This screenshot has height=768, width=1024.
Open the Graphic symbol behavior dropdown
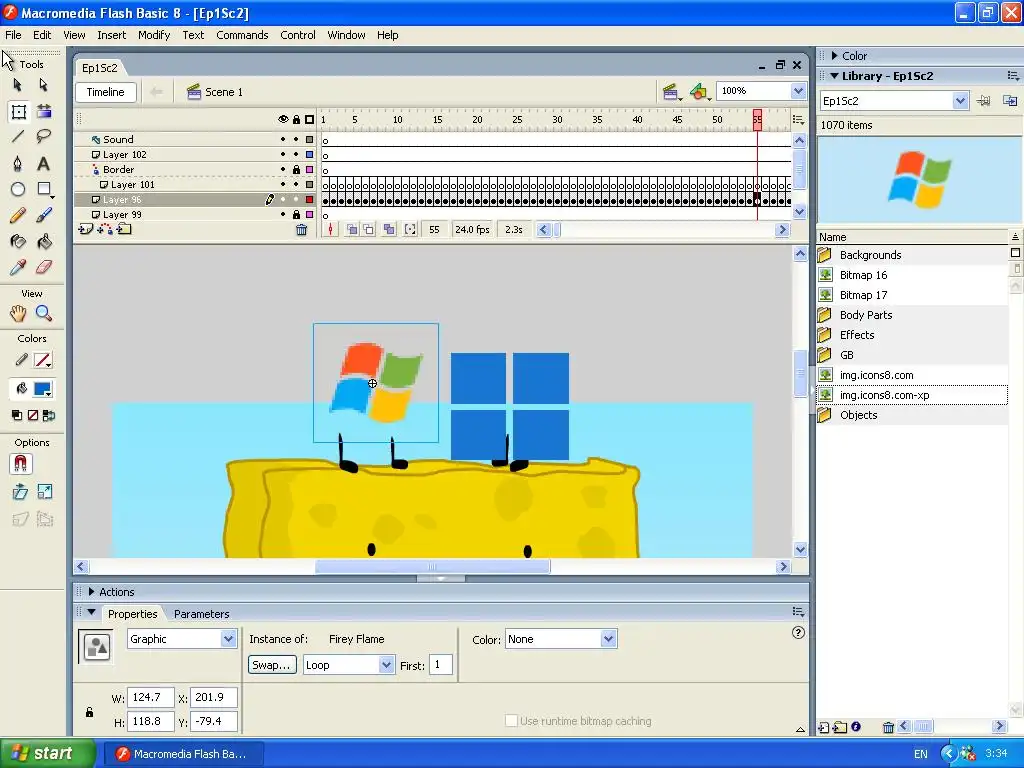[x=228, y=639]
